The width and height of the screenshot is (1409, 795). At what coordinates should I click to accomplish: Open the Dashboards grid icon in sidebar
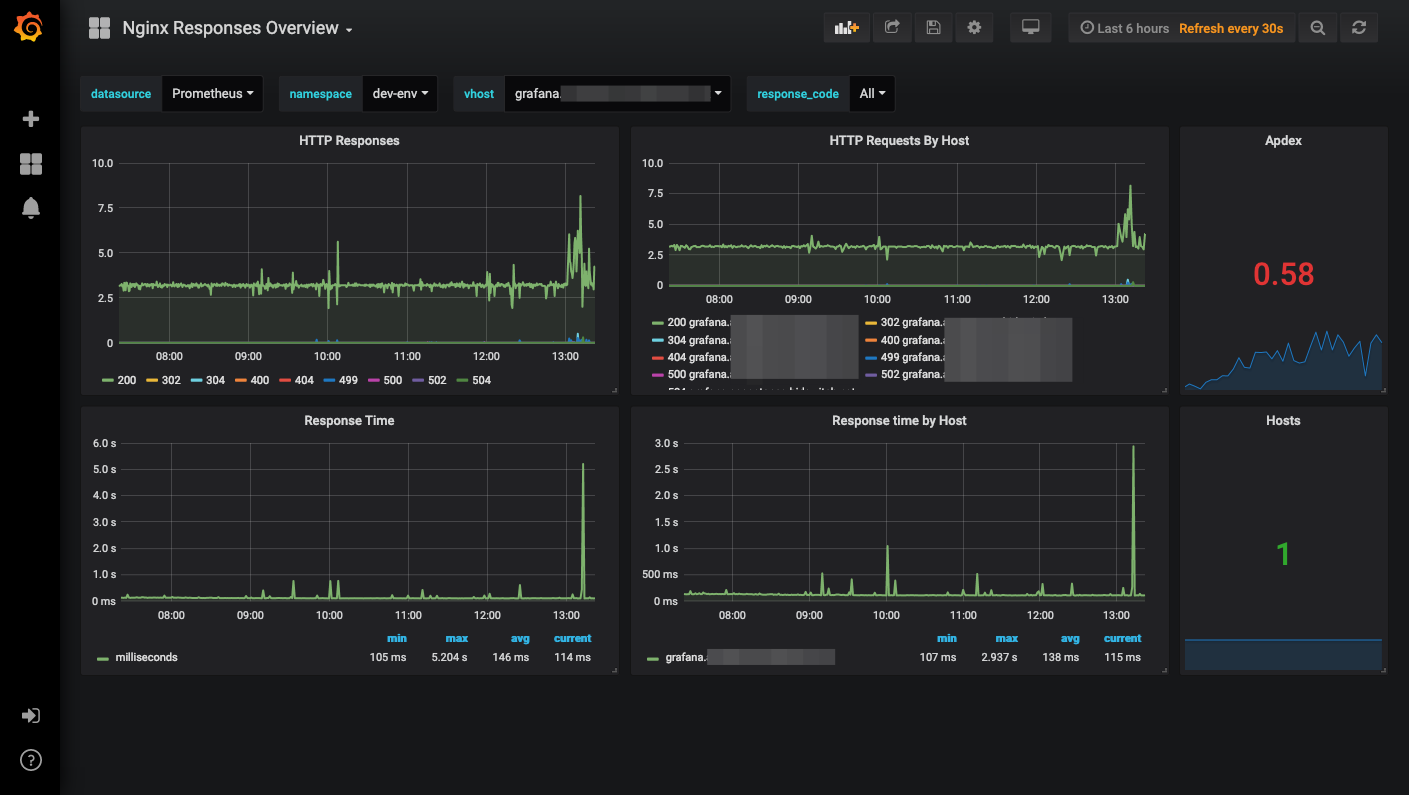pyautogui.click(x=31, y=164)
